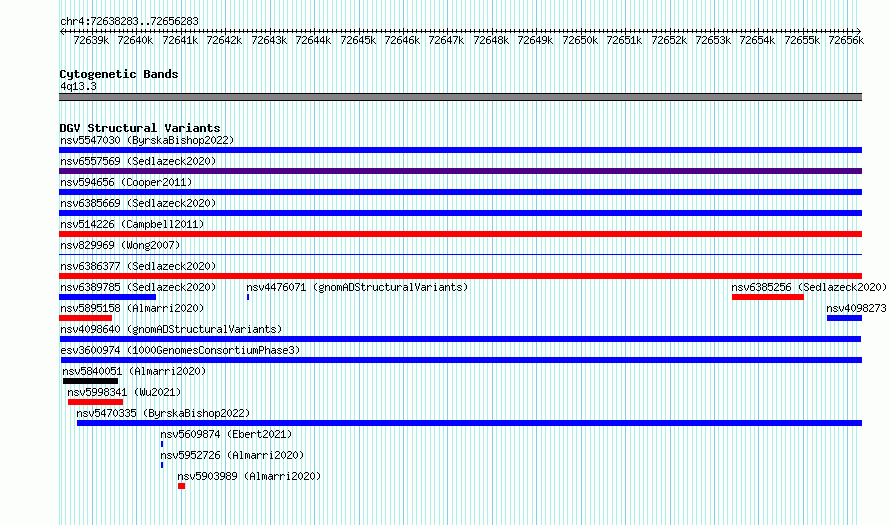
Task: Open the truncated nsv4098273 label
Action: point(856,308)
